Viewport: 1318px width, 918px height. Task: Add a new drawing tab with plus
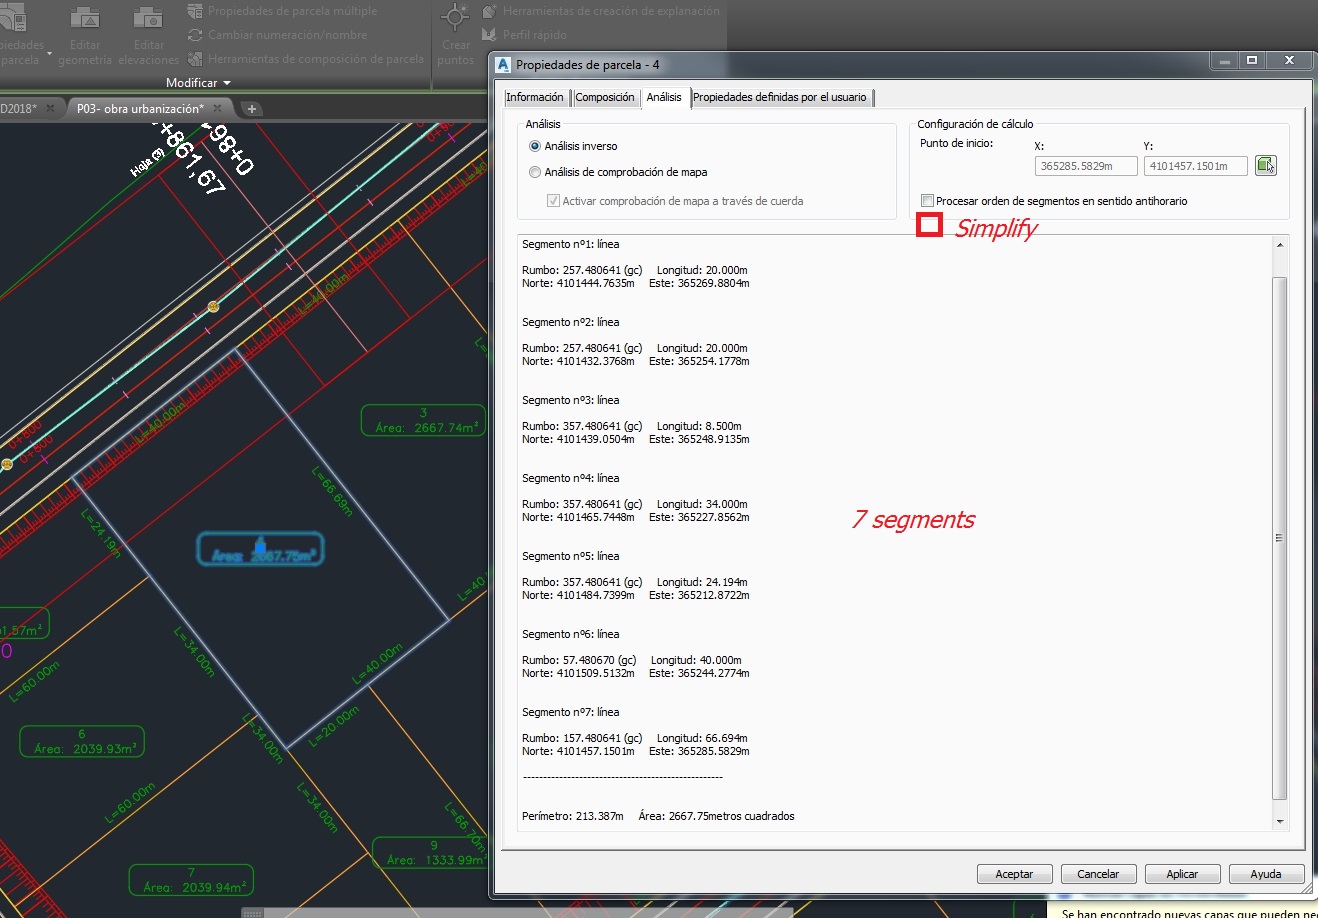pyautogui.click(x=252, y=109)
